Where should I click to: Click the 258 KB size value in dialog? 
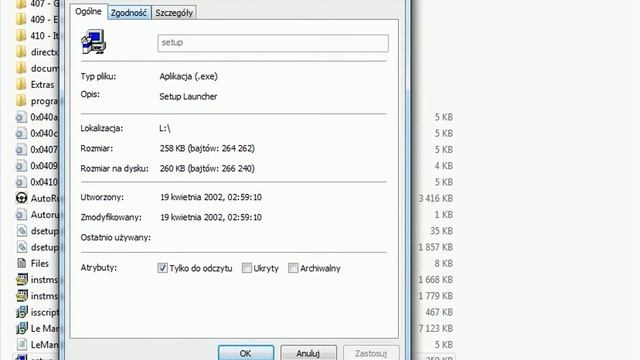207,148
